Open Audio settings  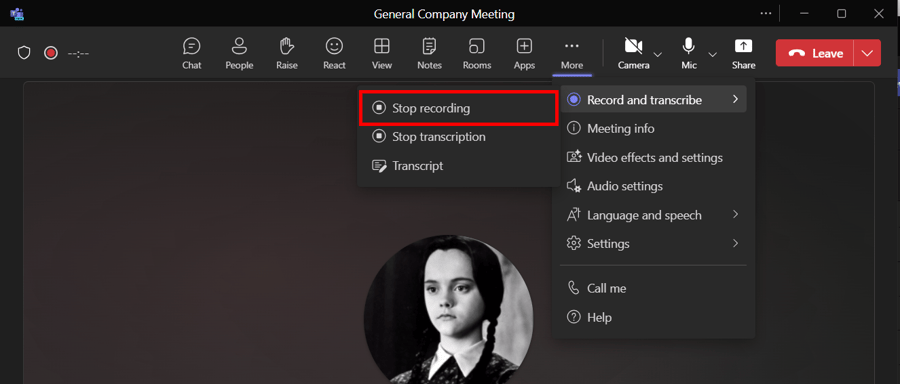[653, 186]
